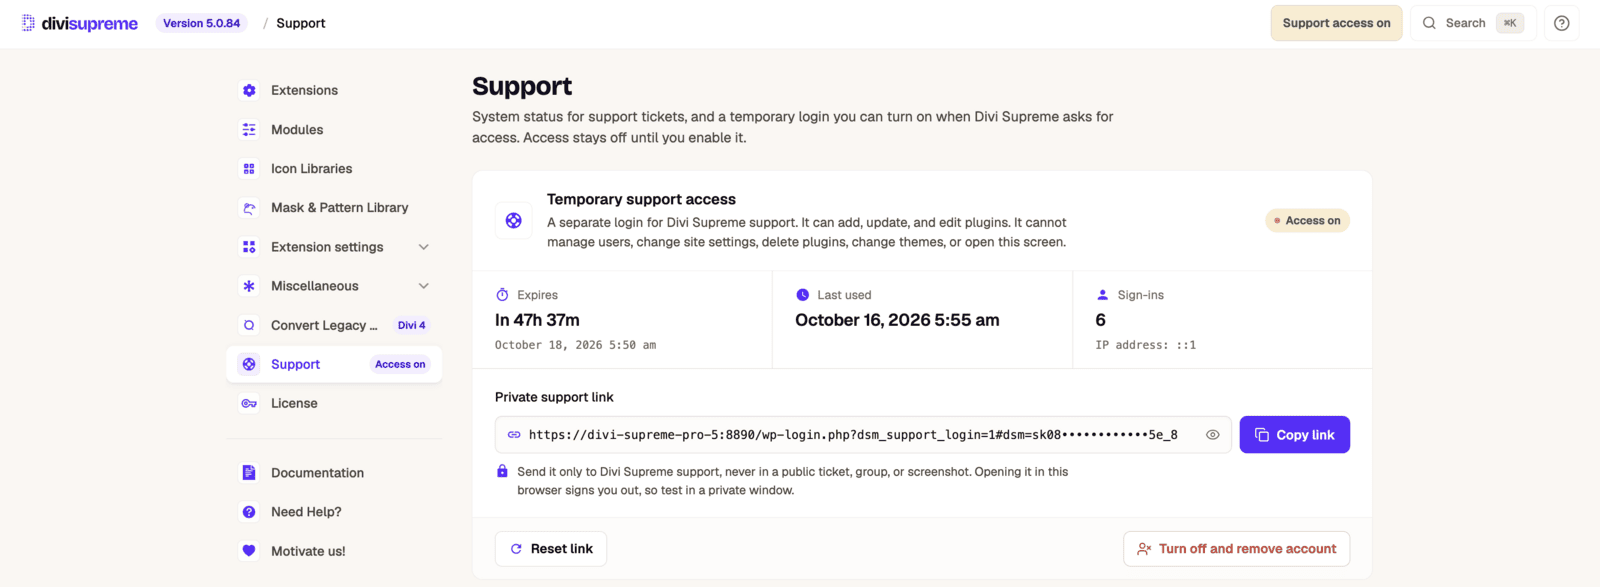Click the Temporary support access lifebuoy icon
1600x587 pixels.
click(x=513, y=221)
